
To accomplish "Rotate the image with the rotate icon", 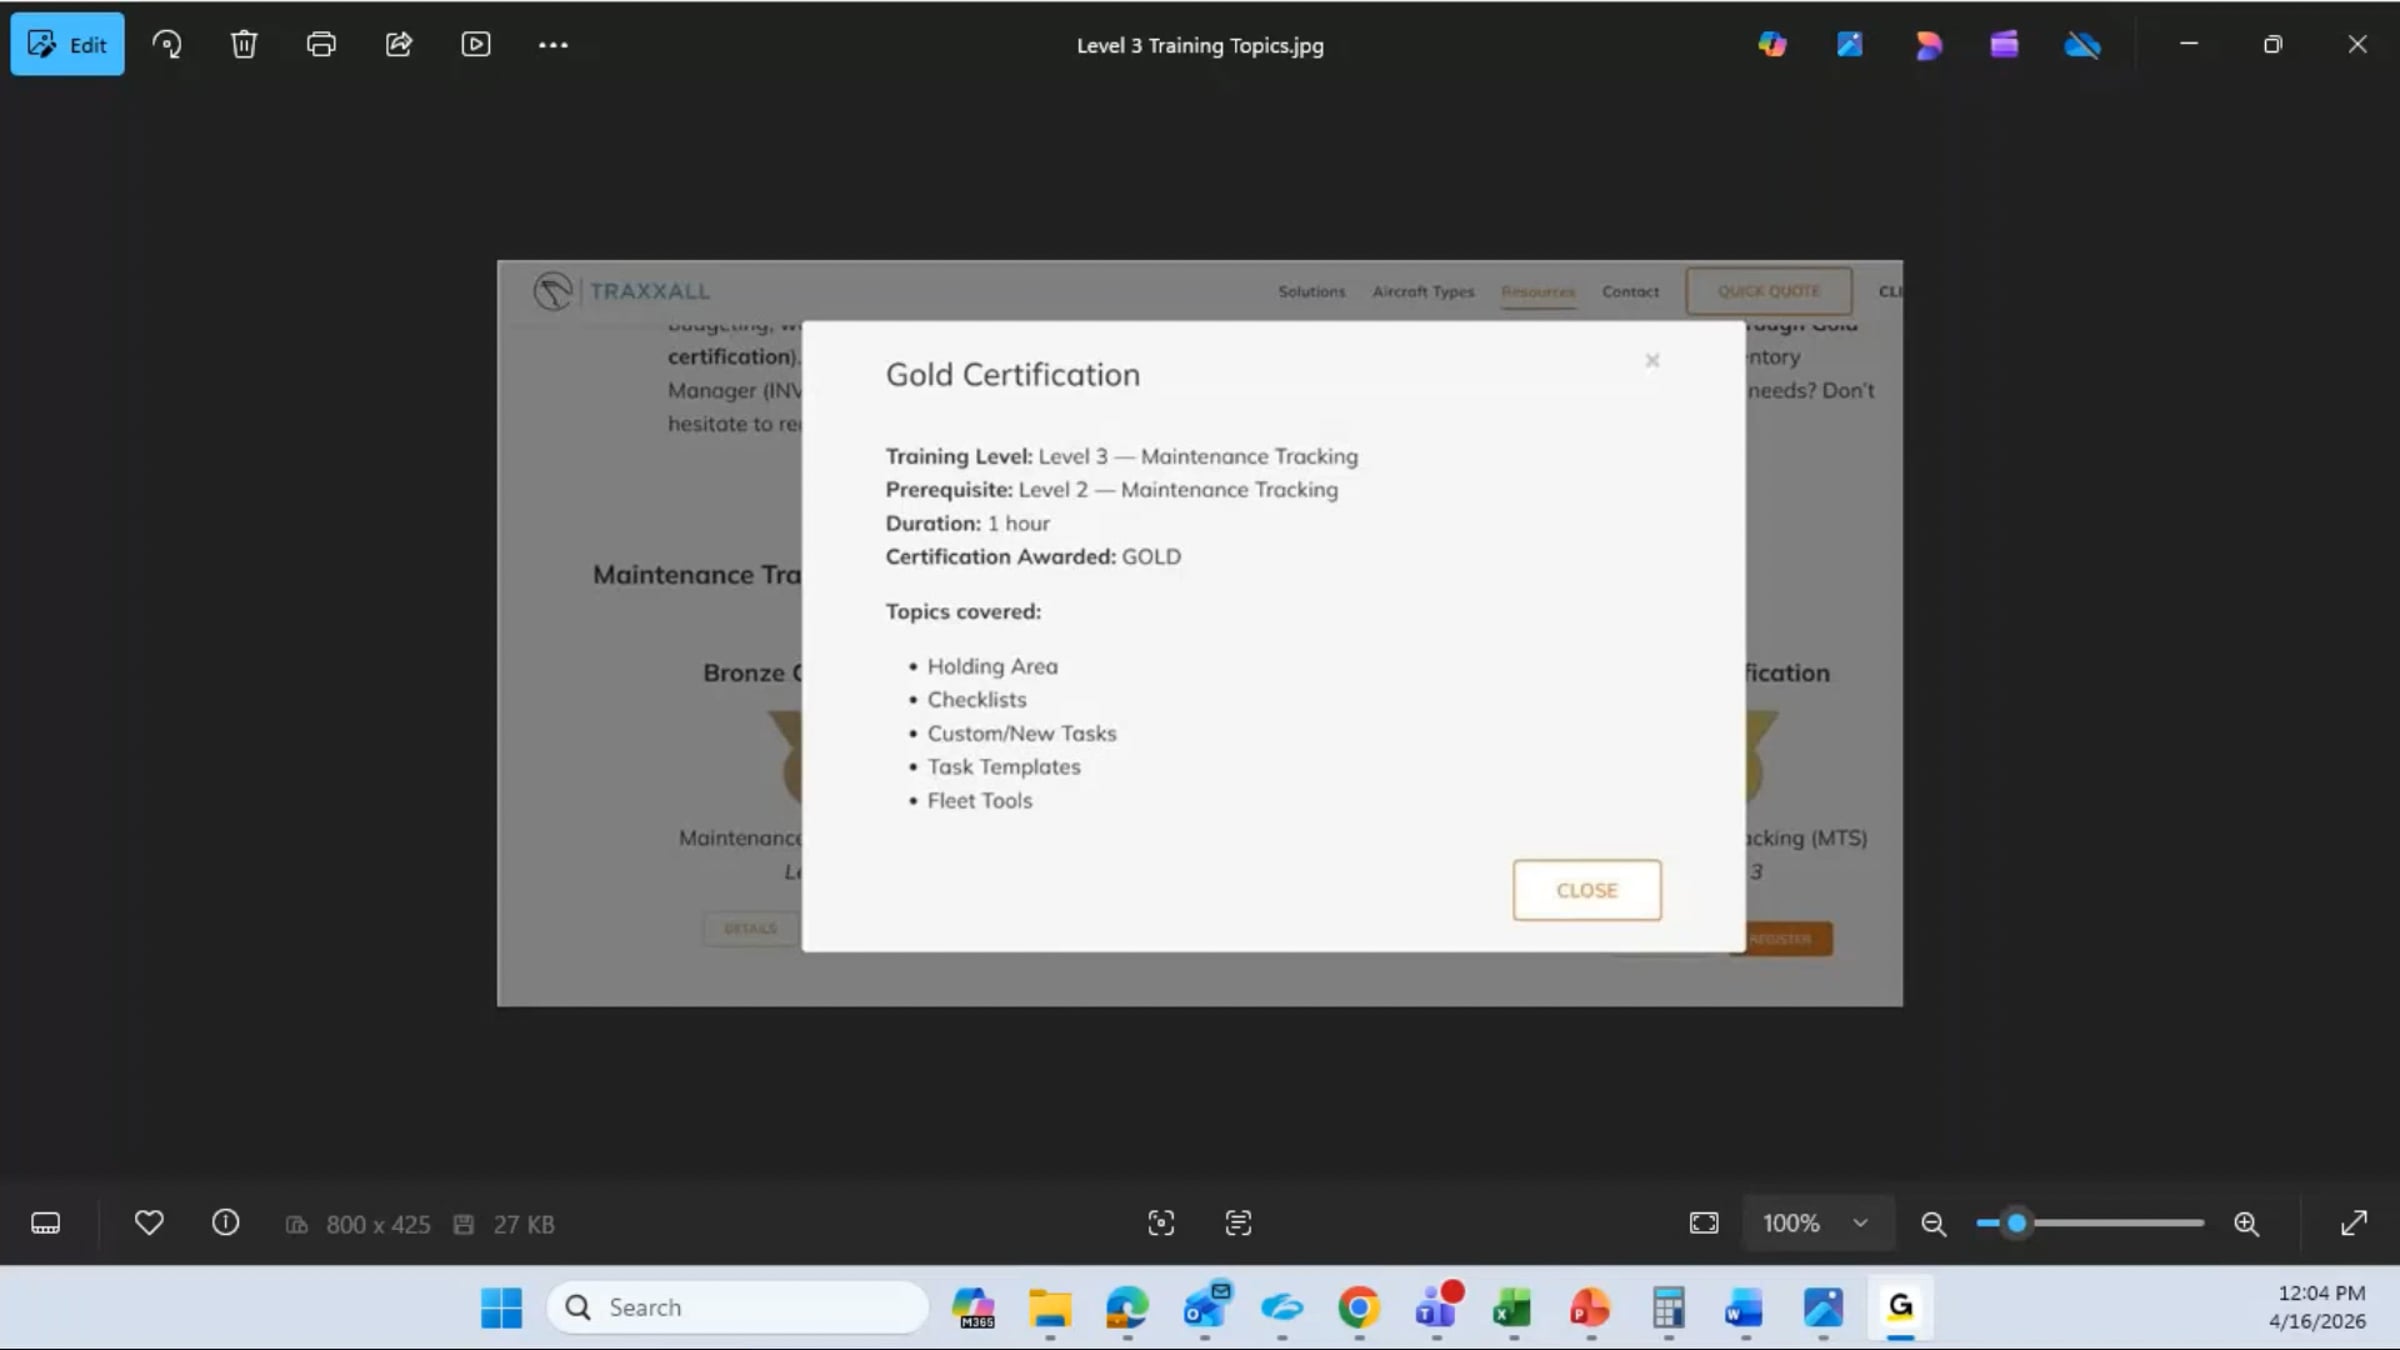I will (167, 44).
